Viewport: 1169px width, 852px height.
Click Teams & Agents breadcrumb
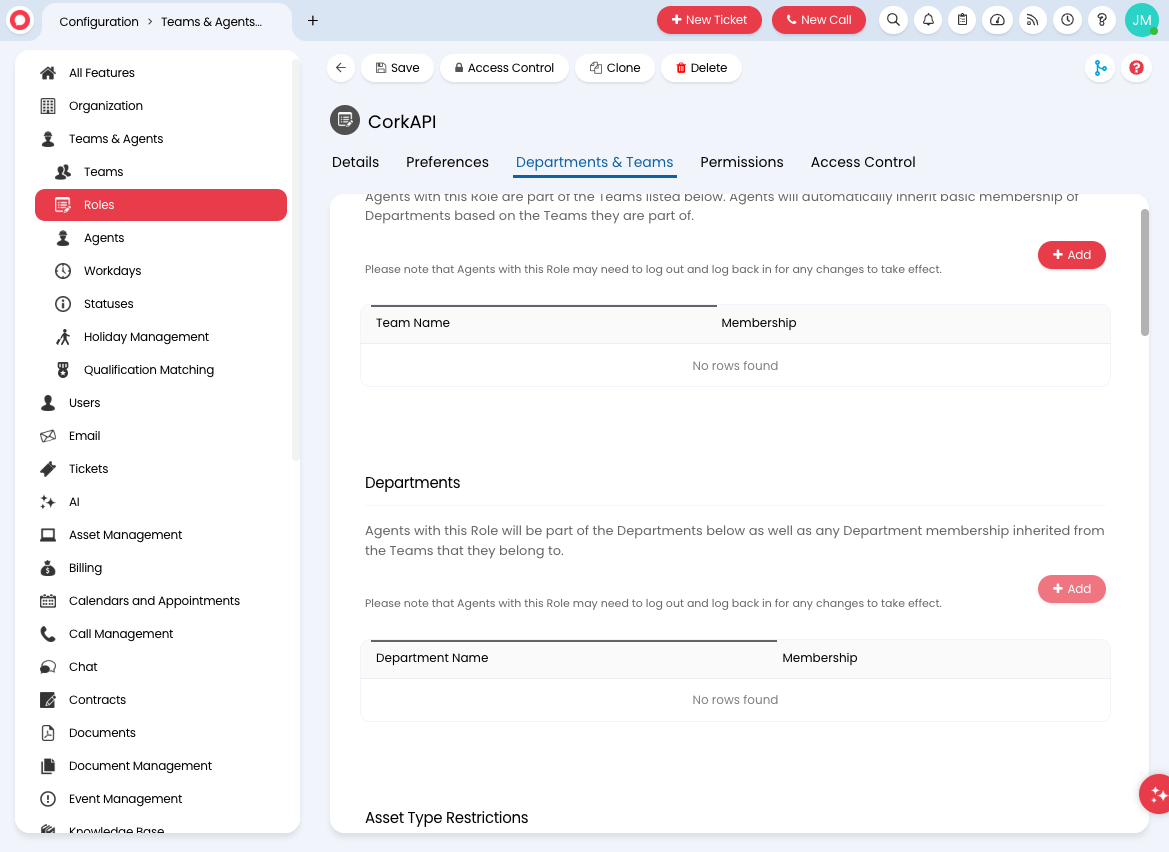point(212,22)
